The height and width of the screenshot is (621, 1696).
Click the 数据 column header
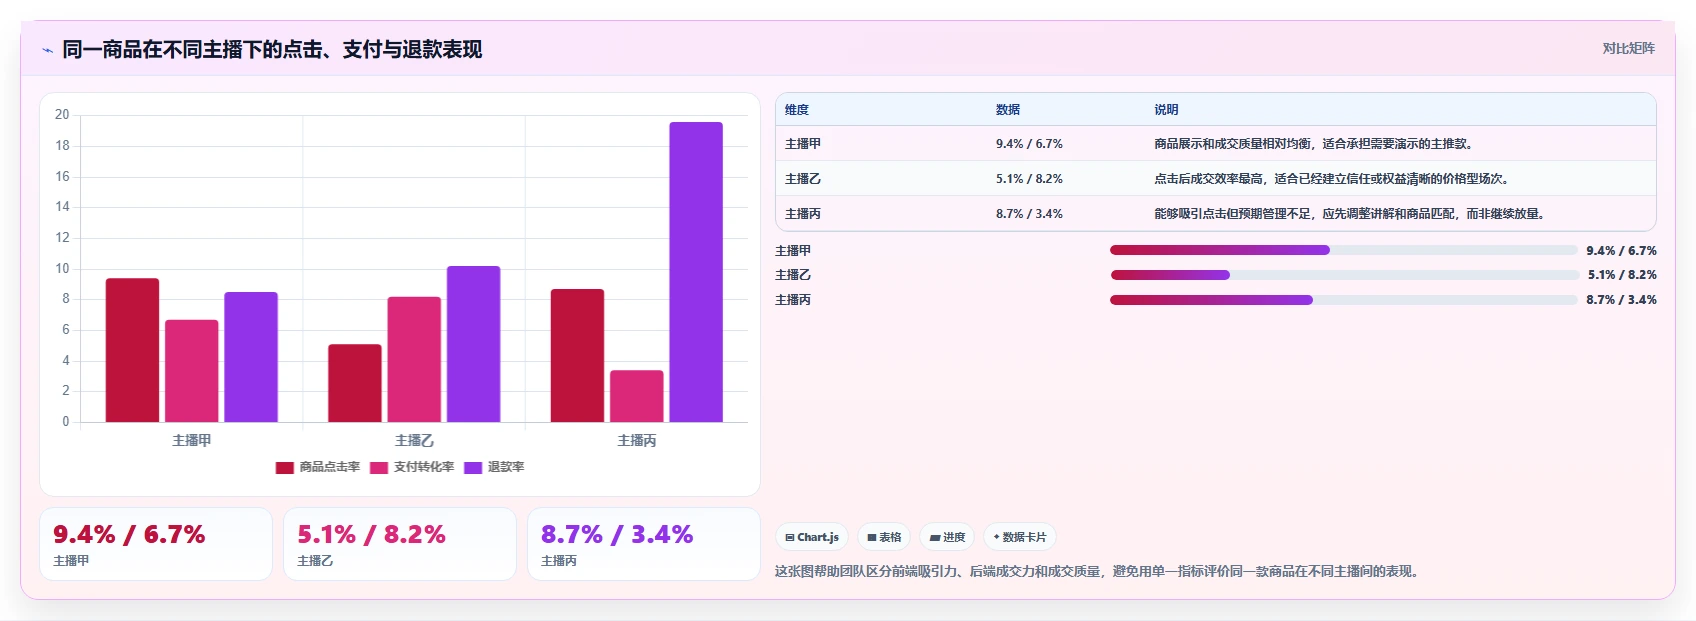[1008, 110]
